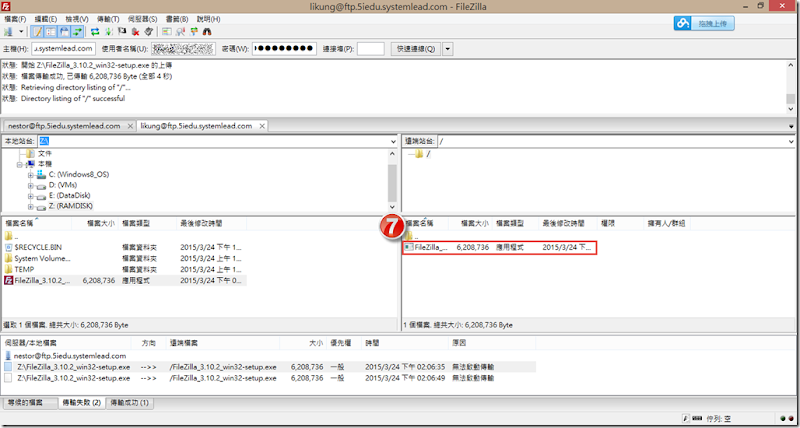Expand the D: (VMs) drive node
The width and height of the screenshot is (800, 428).
tap(30, 186)
